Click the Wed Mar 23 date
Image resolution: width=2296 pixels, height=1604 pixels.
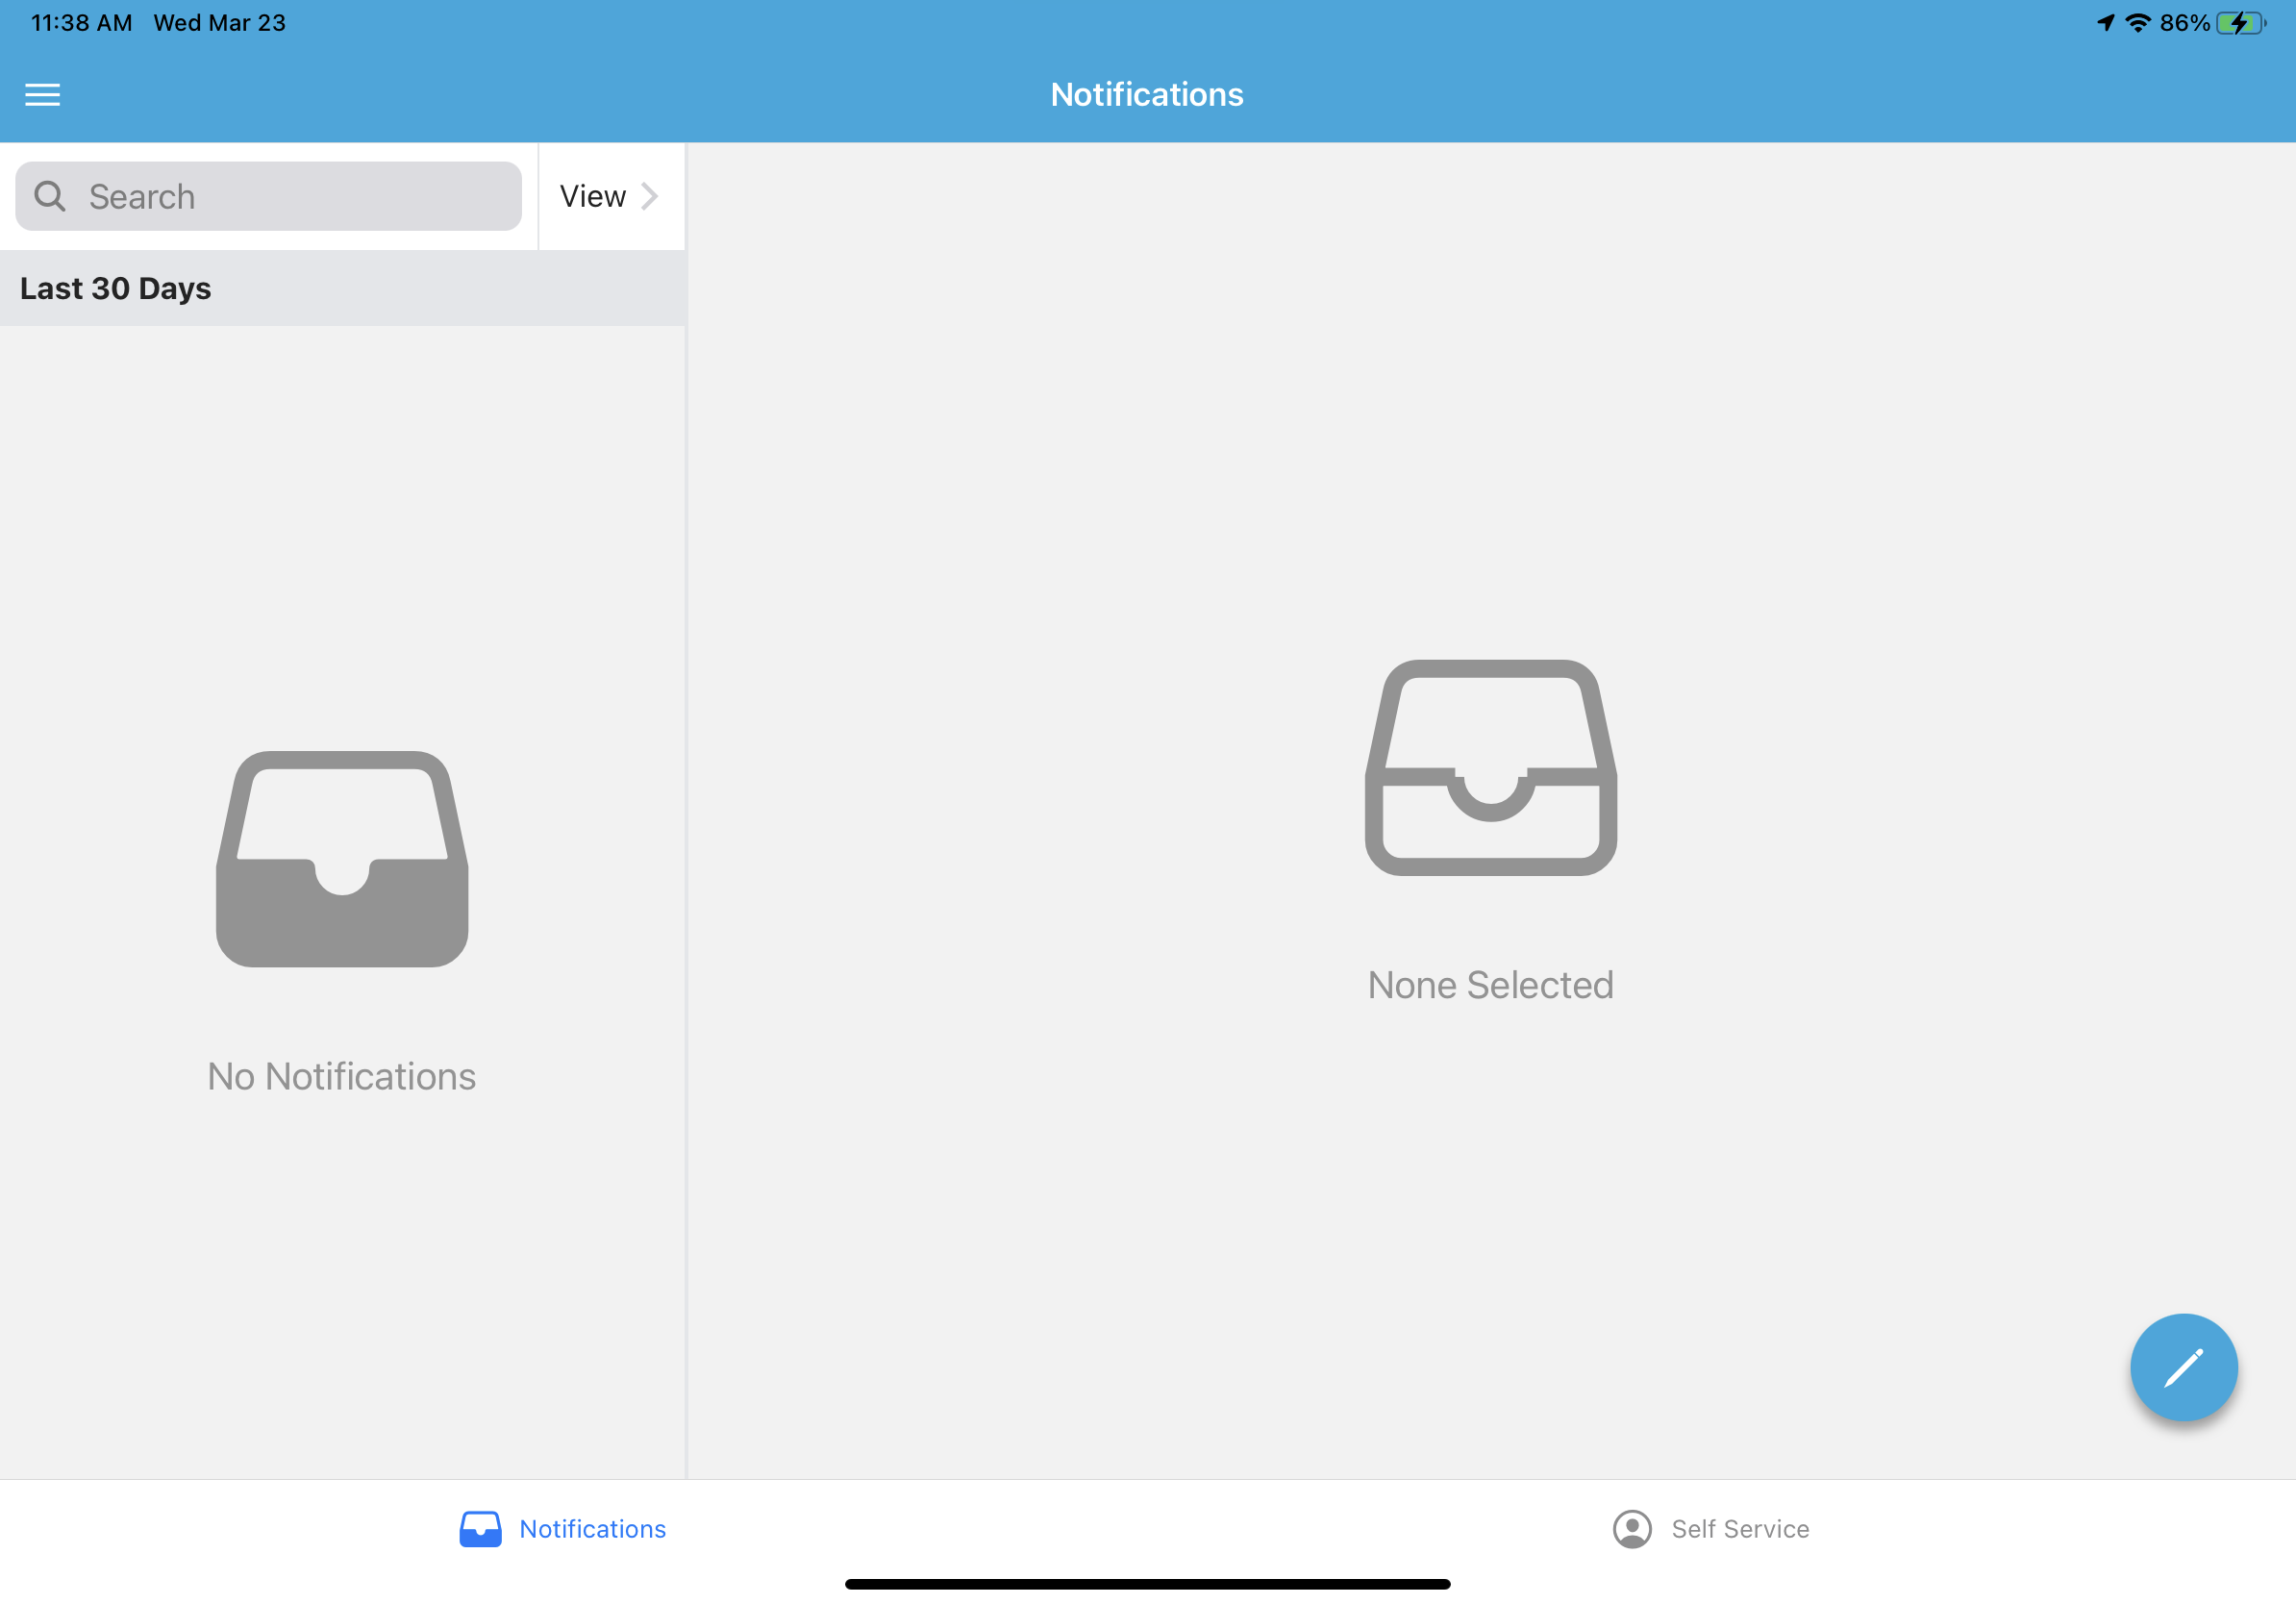point(220,23)
